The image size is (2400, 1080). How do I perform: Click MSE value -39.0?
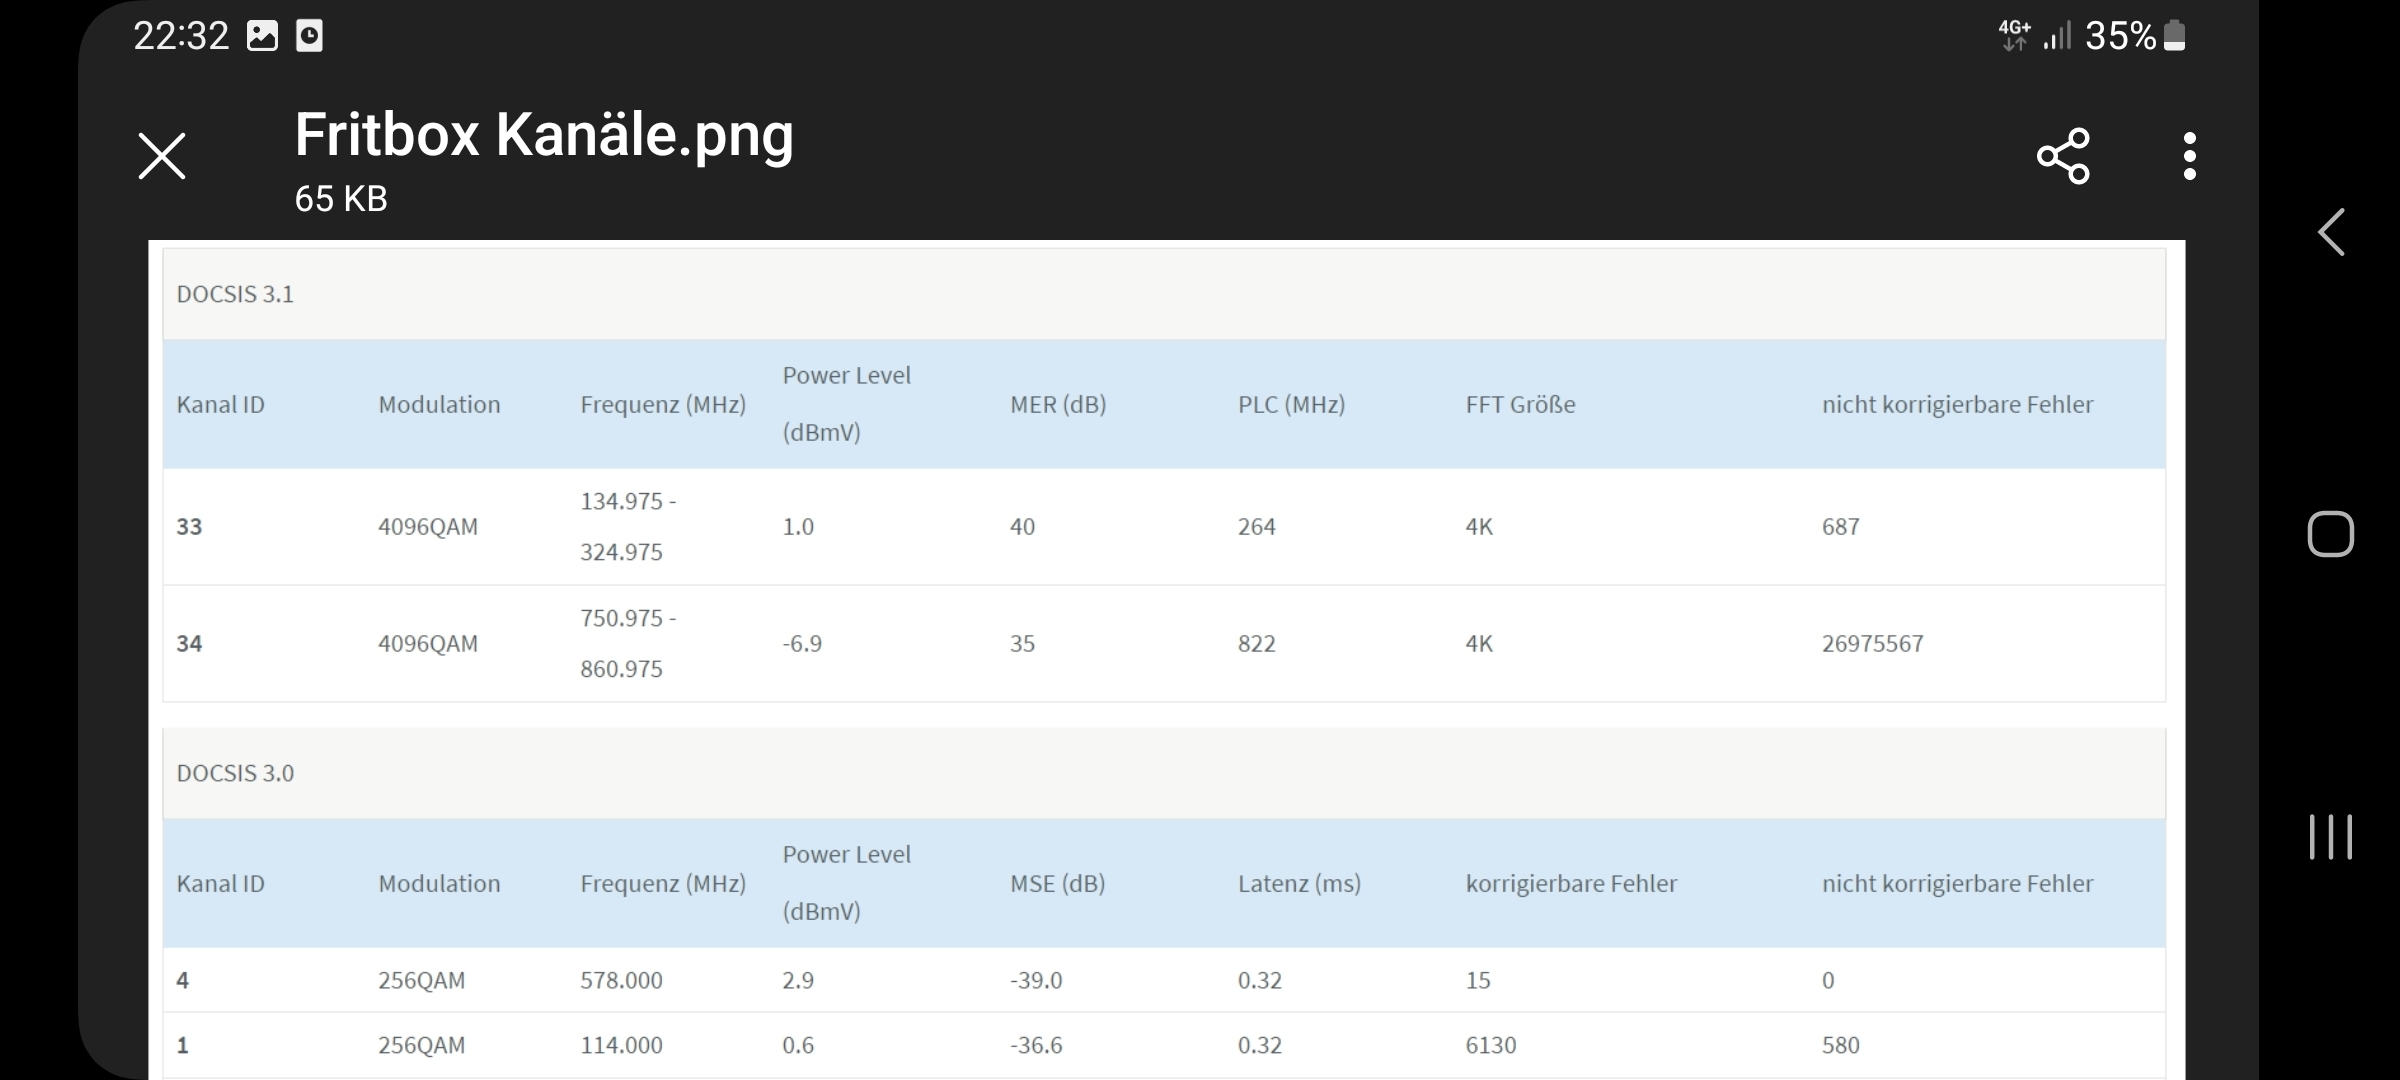tap(1036, 981)
